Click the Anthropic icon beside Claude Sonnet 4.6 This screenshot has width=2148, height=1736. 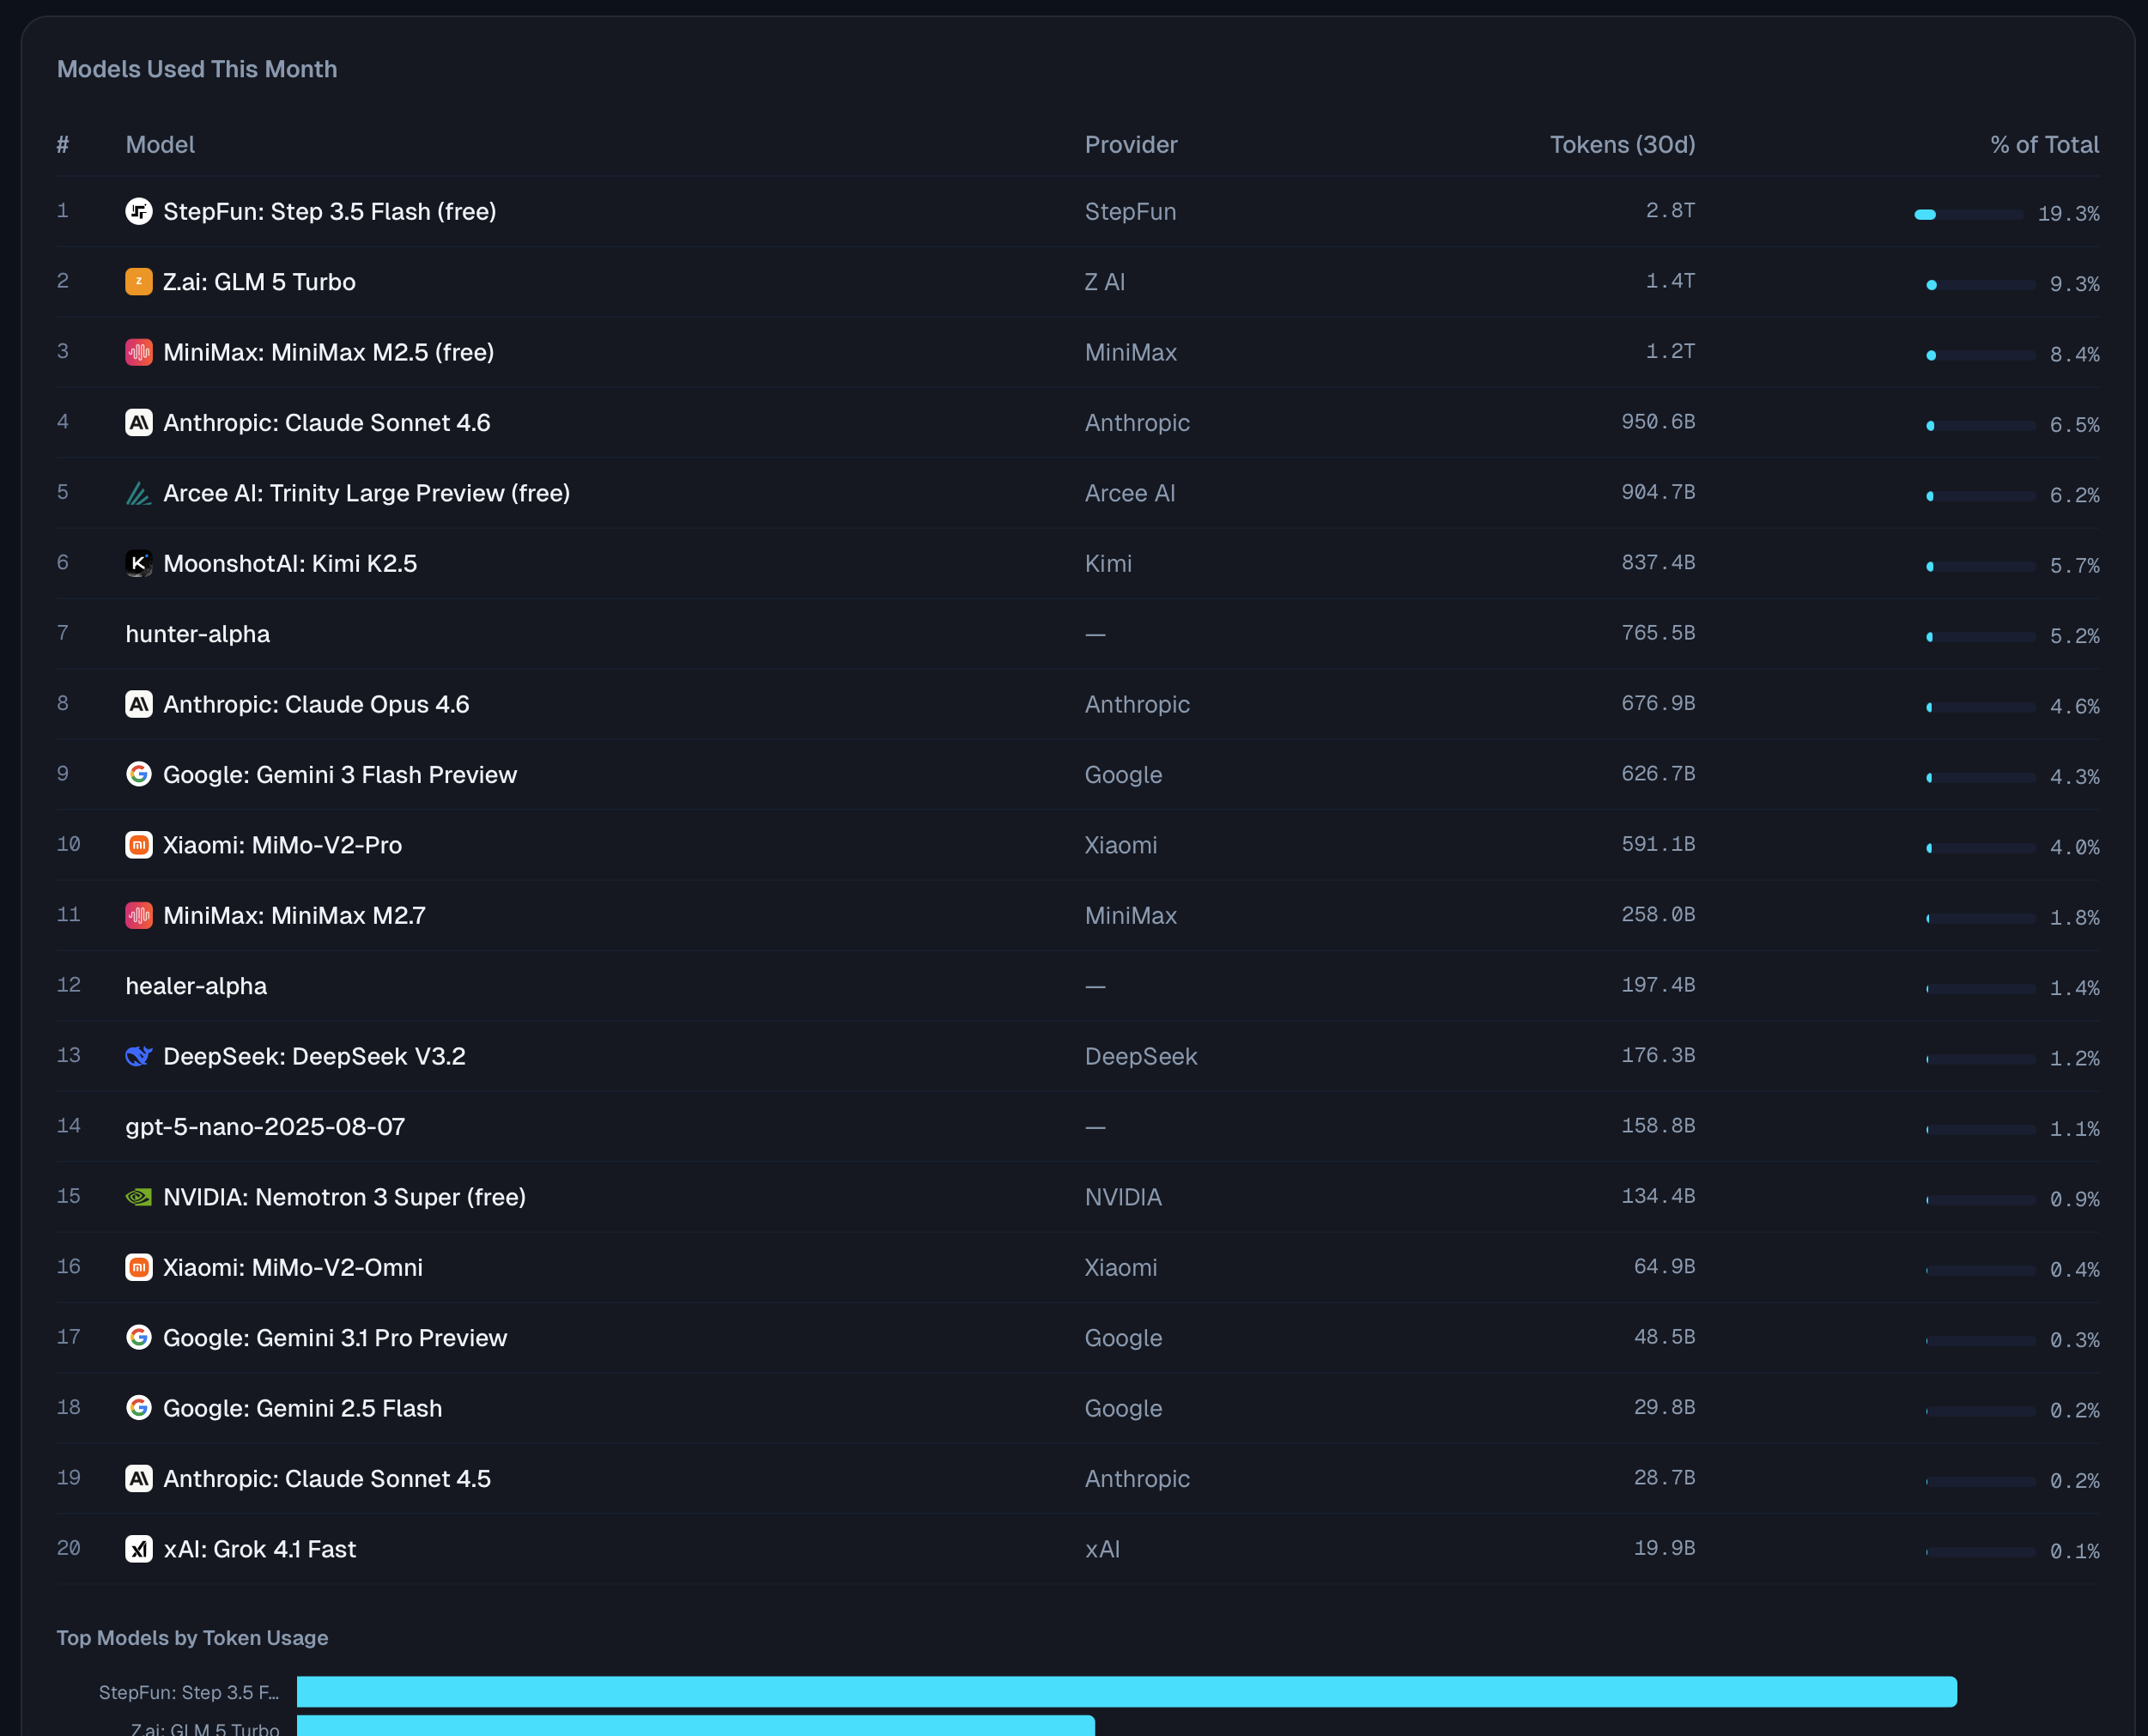tap(138, 423)
